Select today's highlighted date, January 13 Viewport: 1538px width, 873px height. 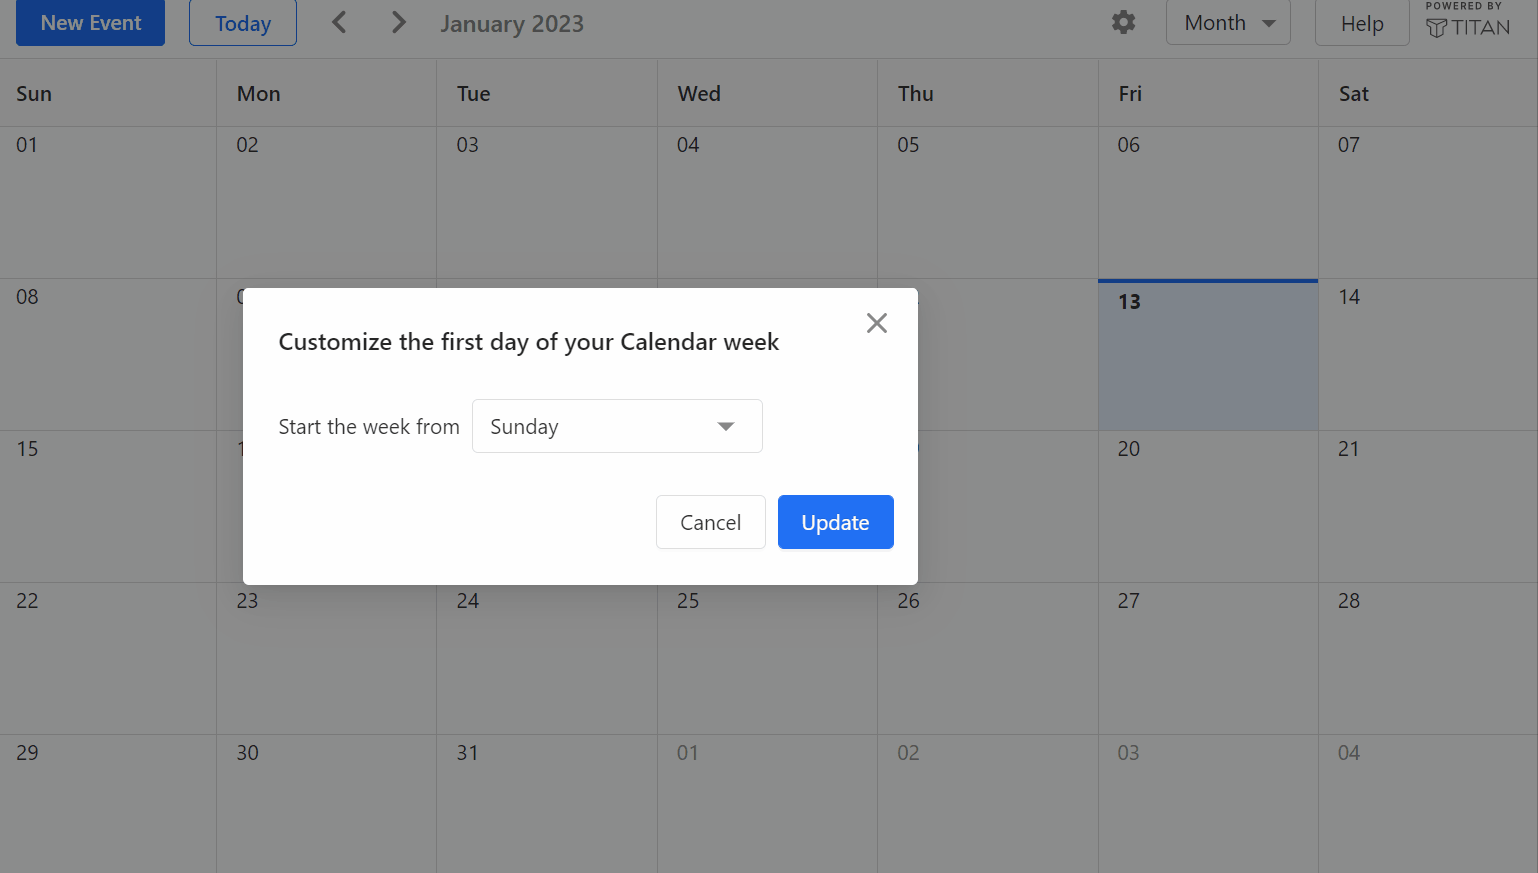[x=1207, y=355]
